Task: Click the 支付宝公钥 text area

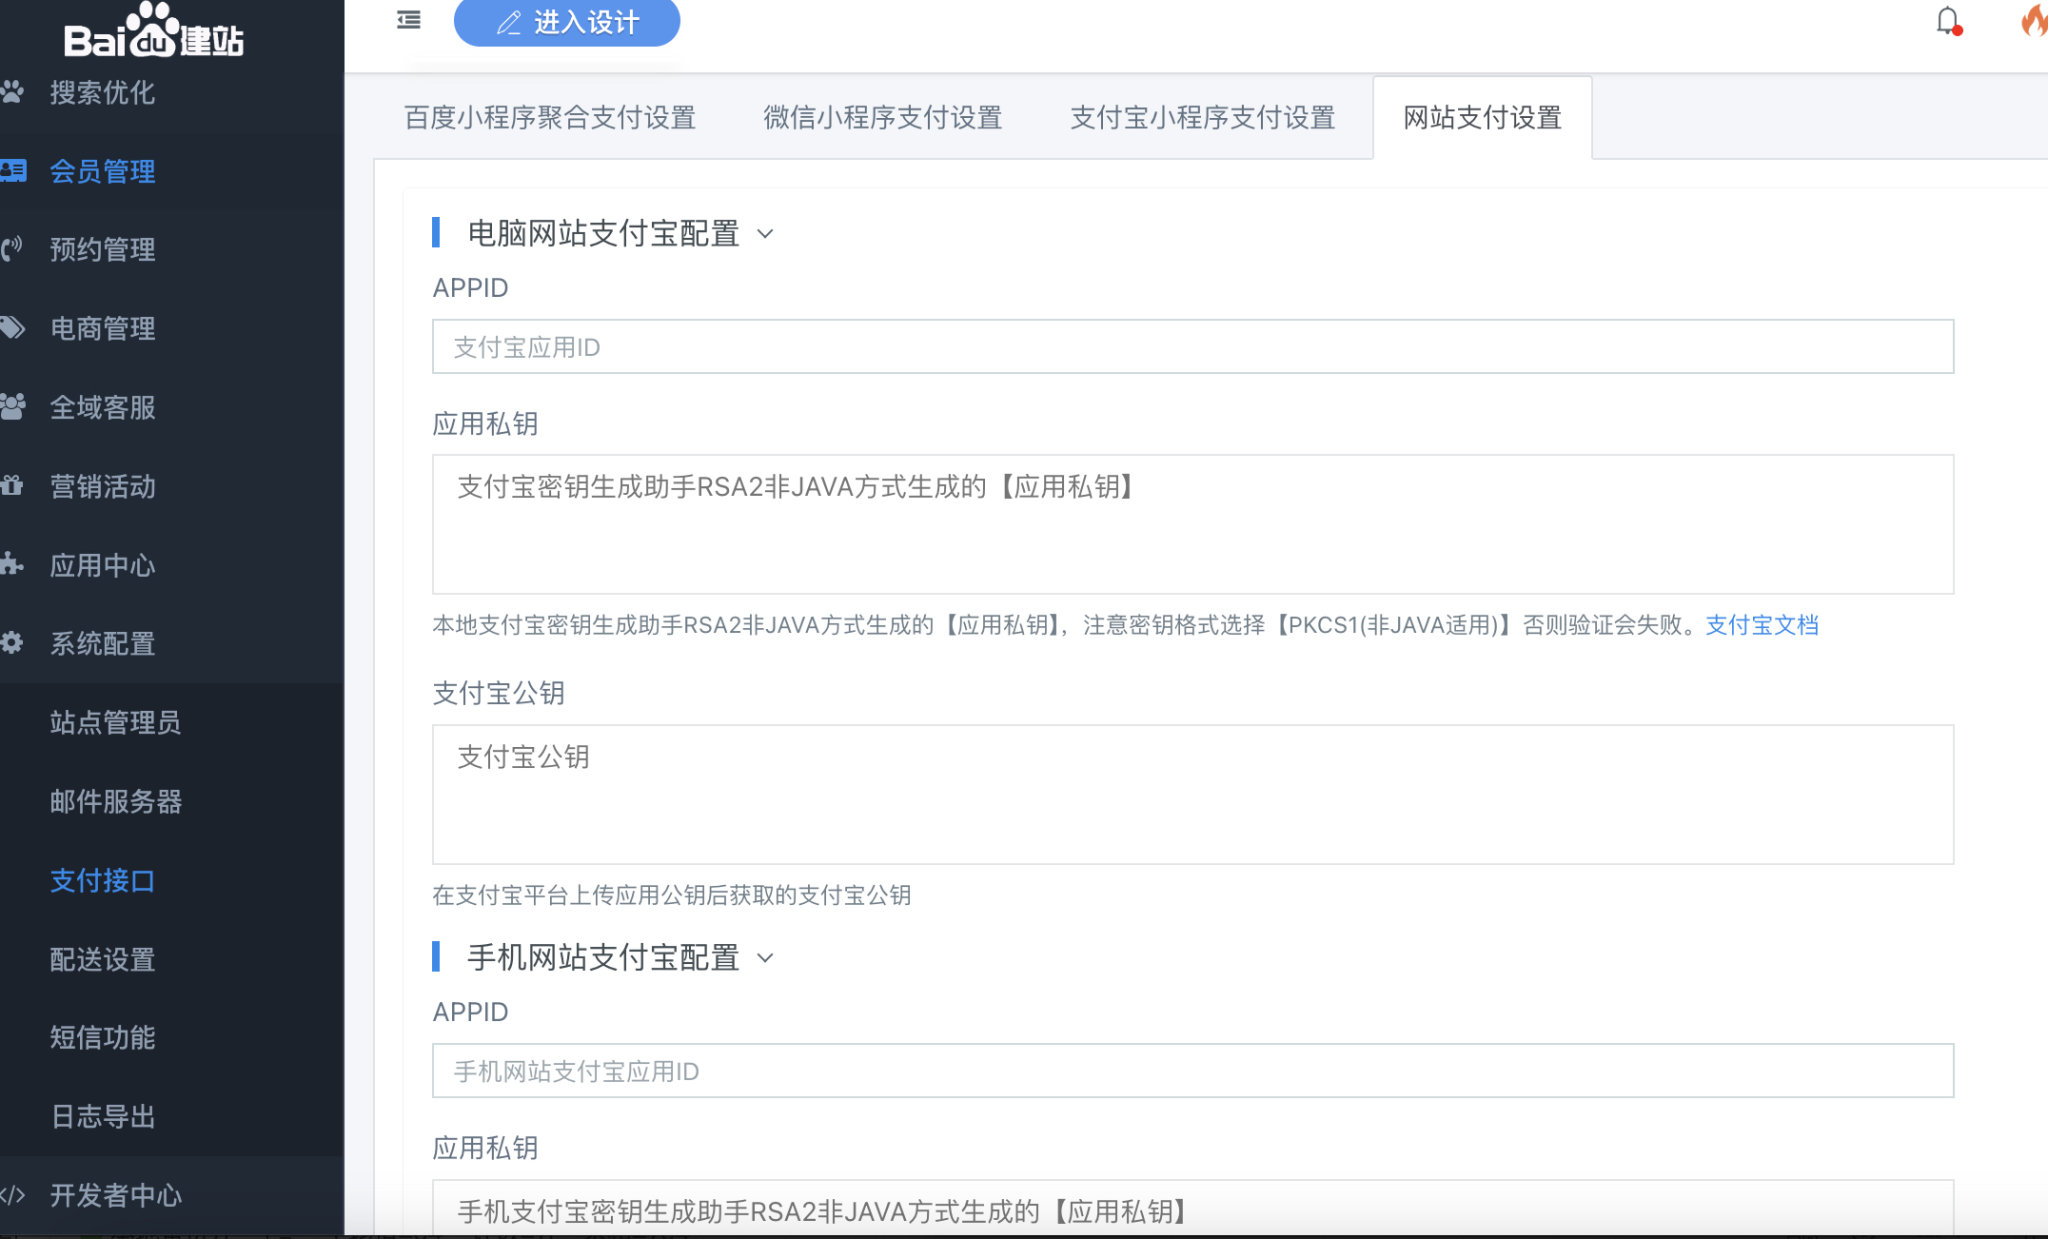Action: [x=1193, y=794]
